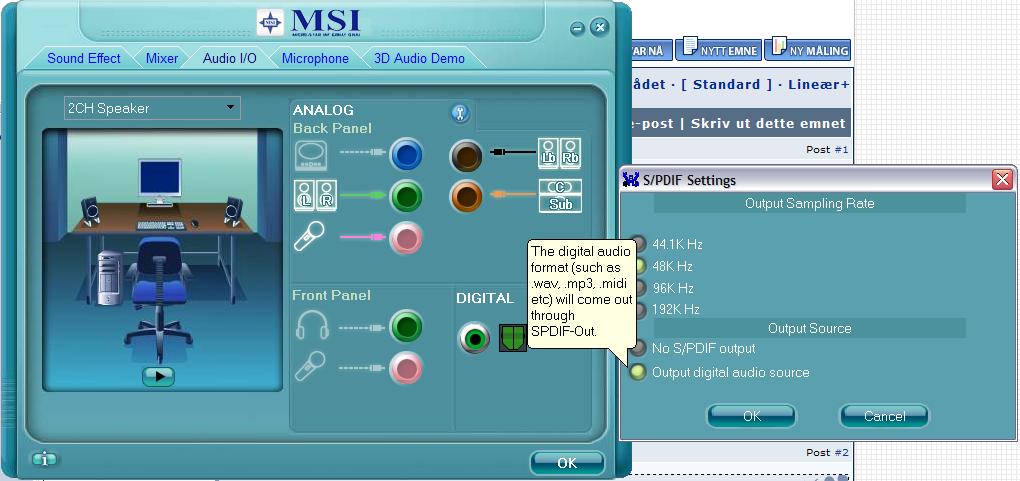Confirm S/PDIF Settings with OK
This screenshot has width=1020, height=481.
pos(751,416)
